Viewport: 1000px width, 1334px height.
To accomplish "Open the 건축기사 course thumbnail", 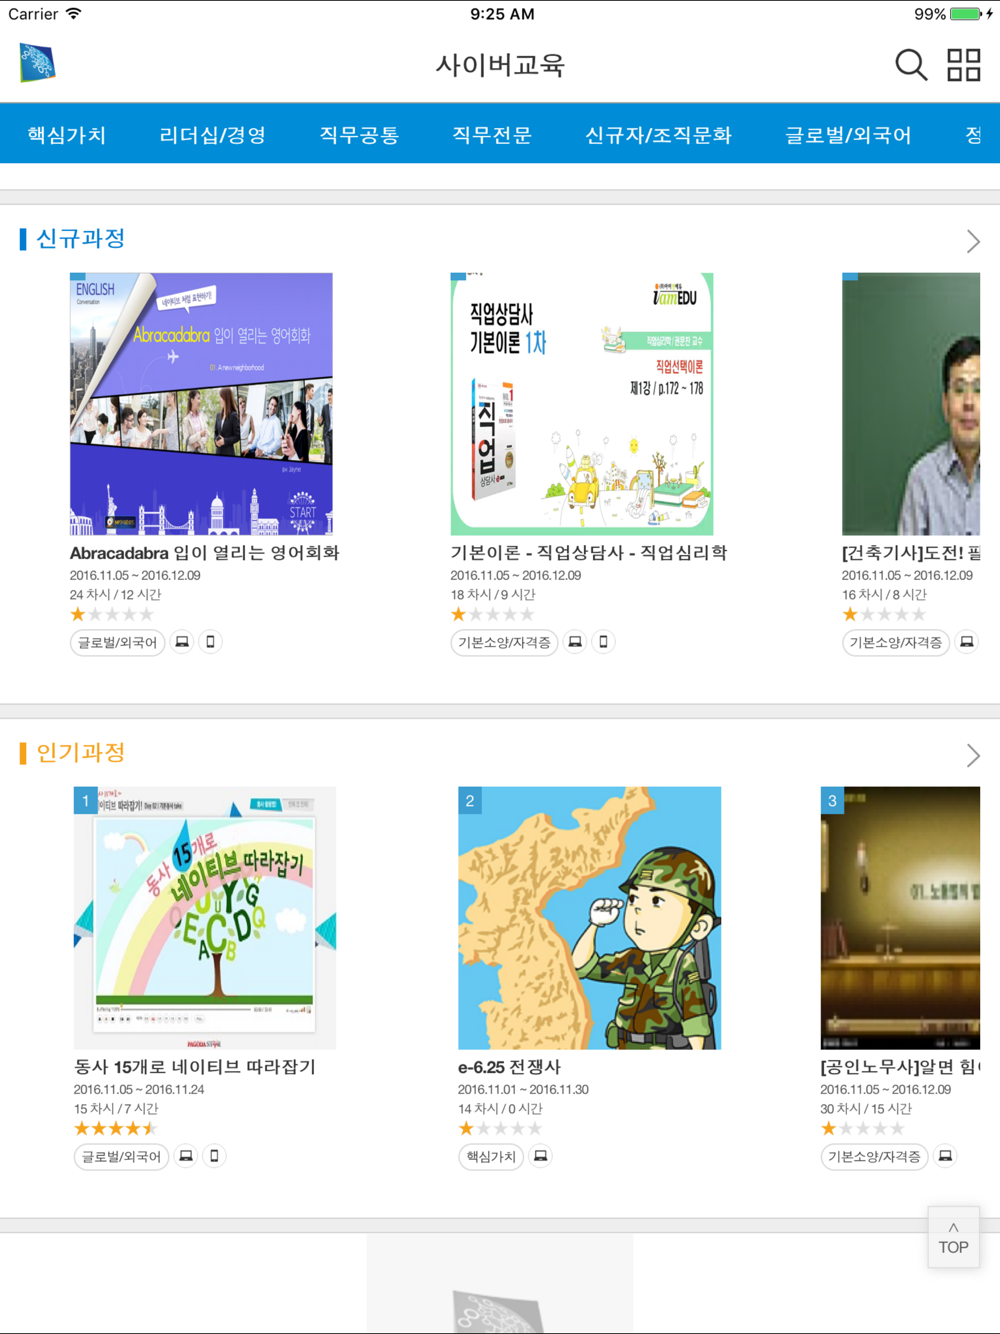I will point(911,404).
